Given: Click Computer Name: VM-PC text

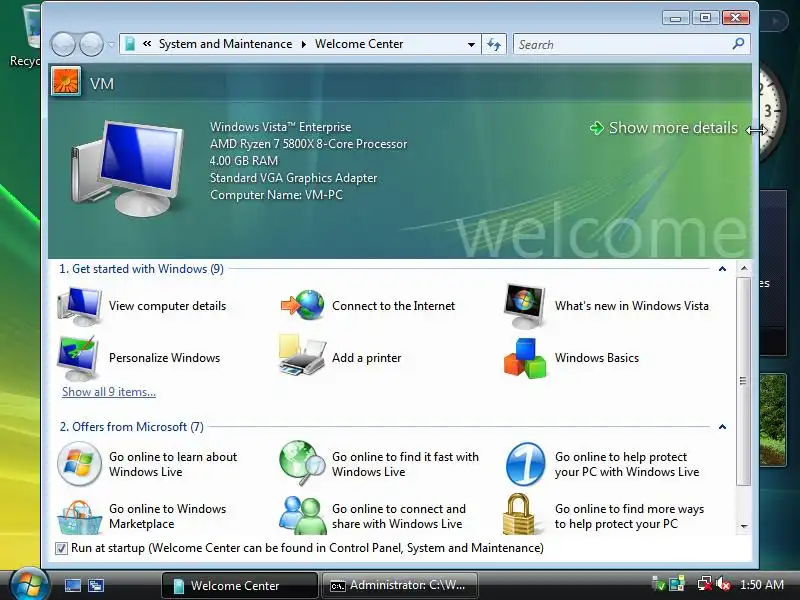Looking at the screenshot, I should pyautogui.click(x=276, y=195).
